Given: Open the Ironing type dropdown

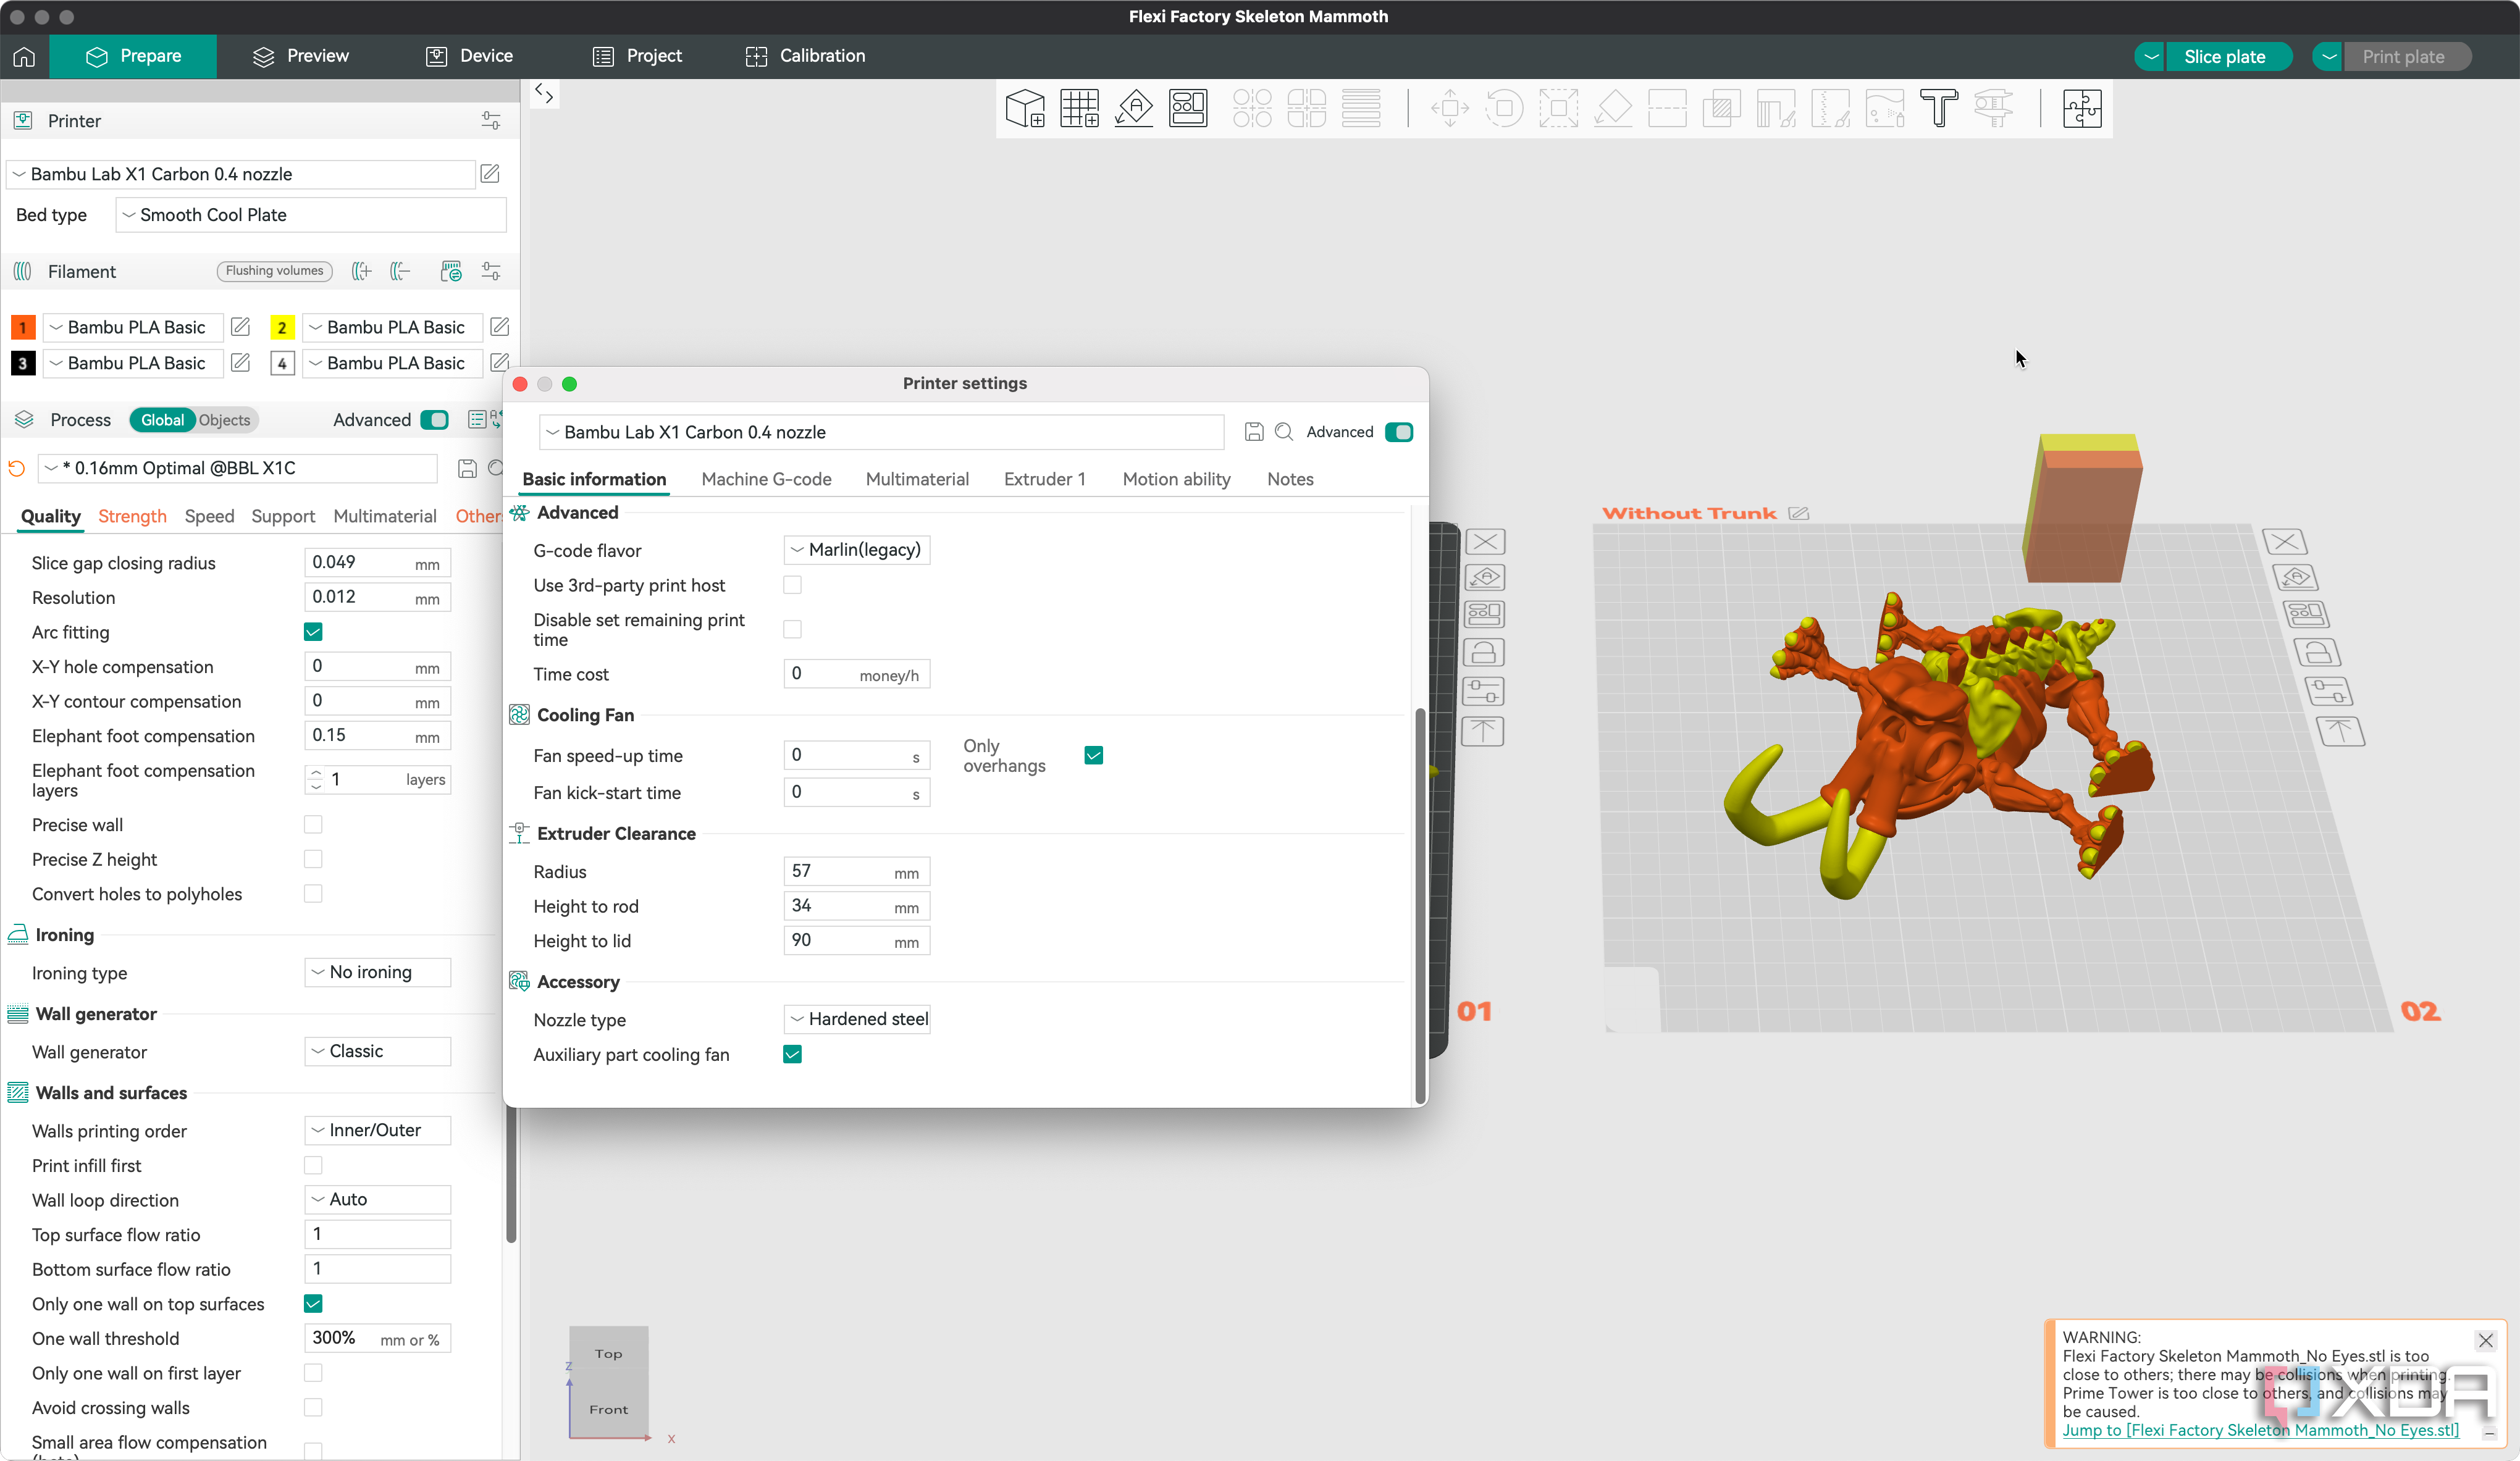Looking at the screenshot, I should [377, 972].
